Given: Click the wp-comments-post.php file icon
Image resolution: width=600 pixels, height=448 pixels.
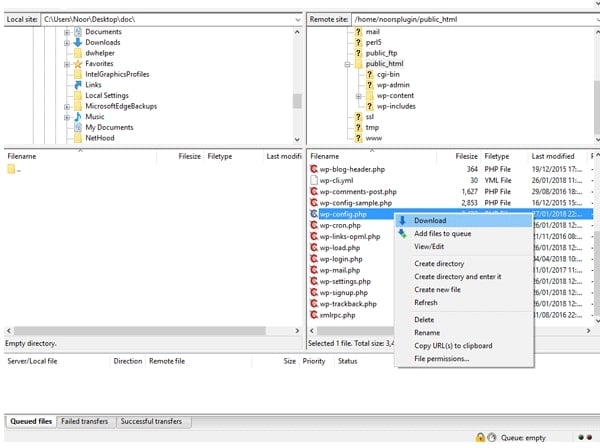Looking at the screenshot, I should [314, 191].
